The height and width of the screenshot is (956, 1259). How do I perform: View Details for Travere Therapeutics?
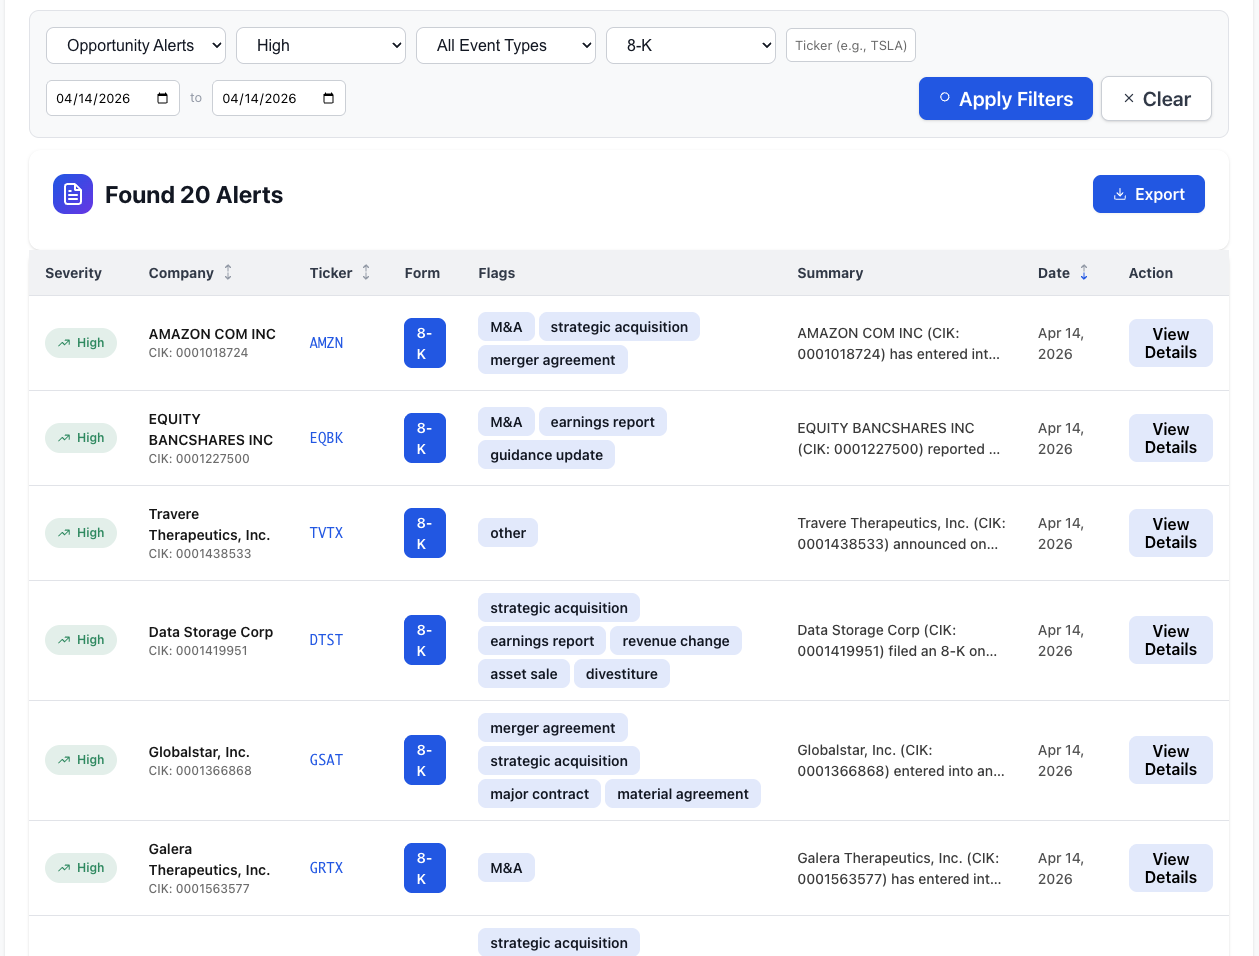(x=1171, y=533)
